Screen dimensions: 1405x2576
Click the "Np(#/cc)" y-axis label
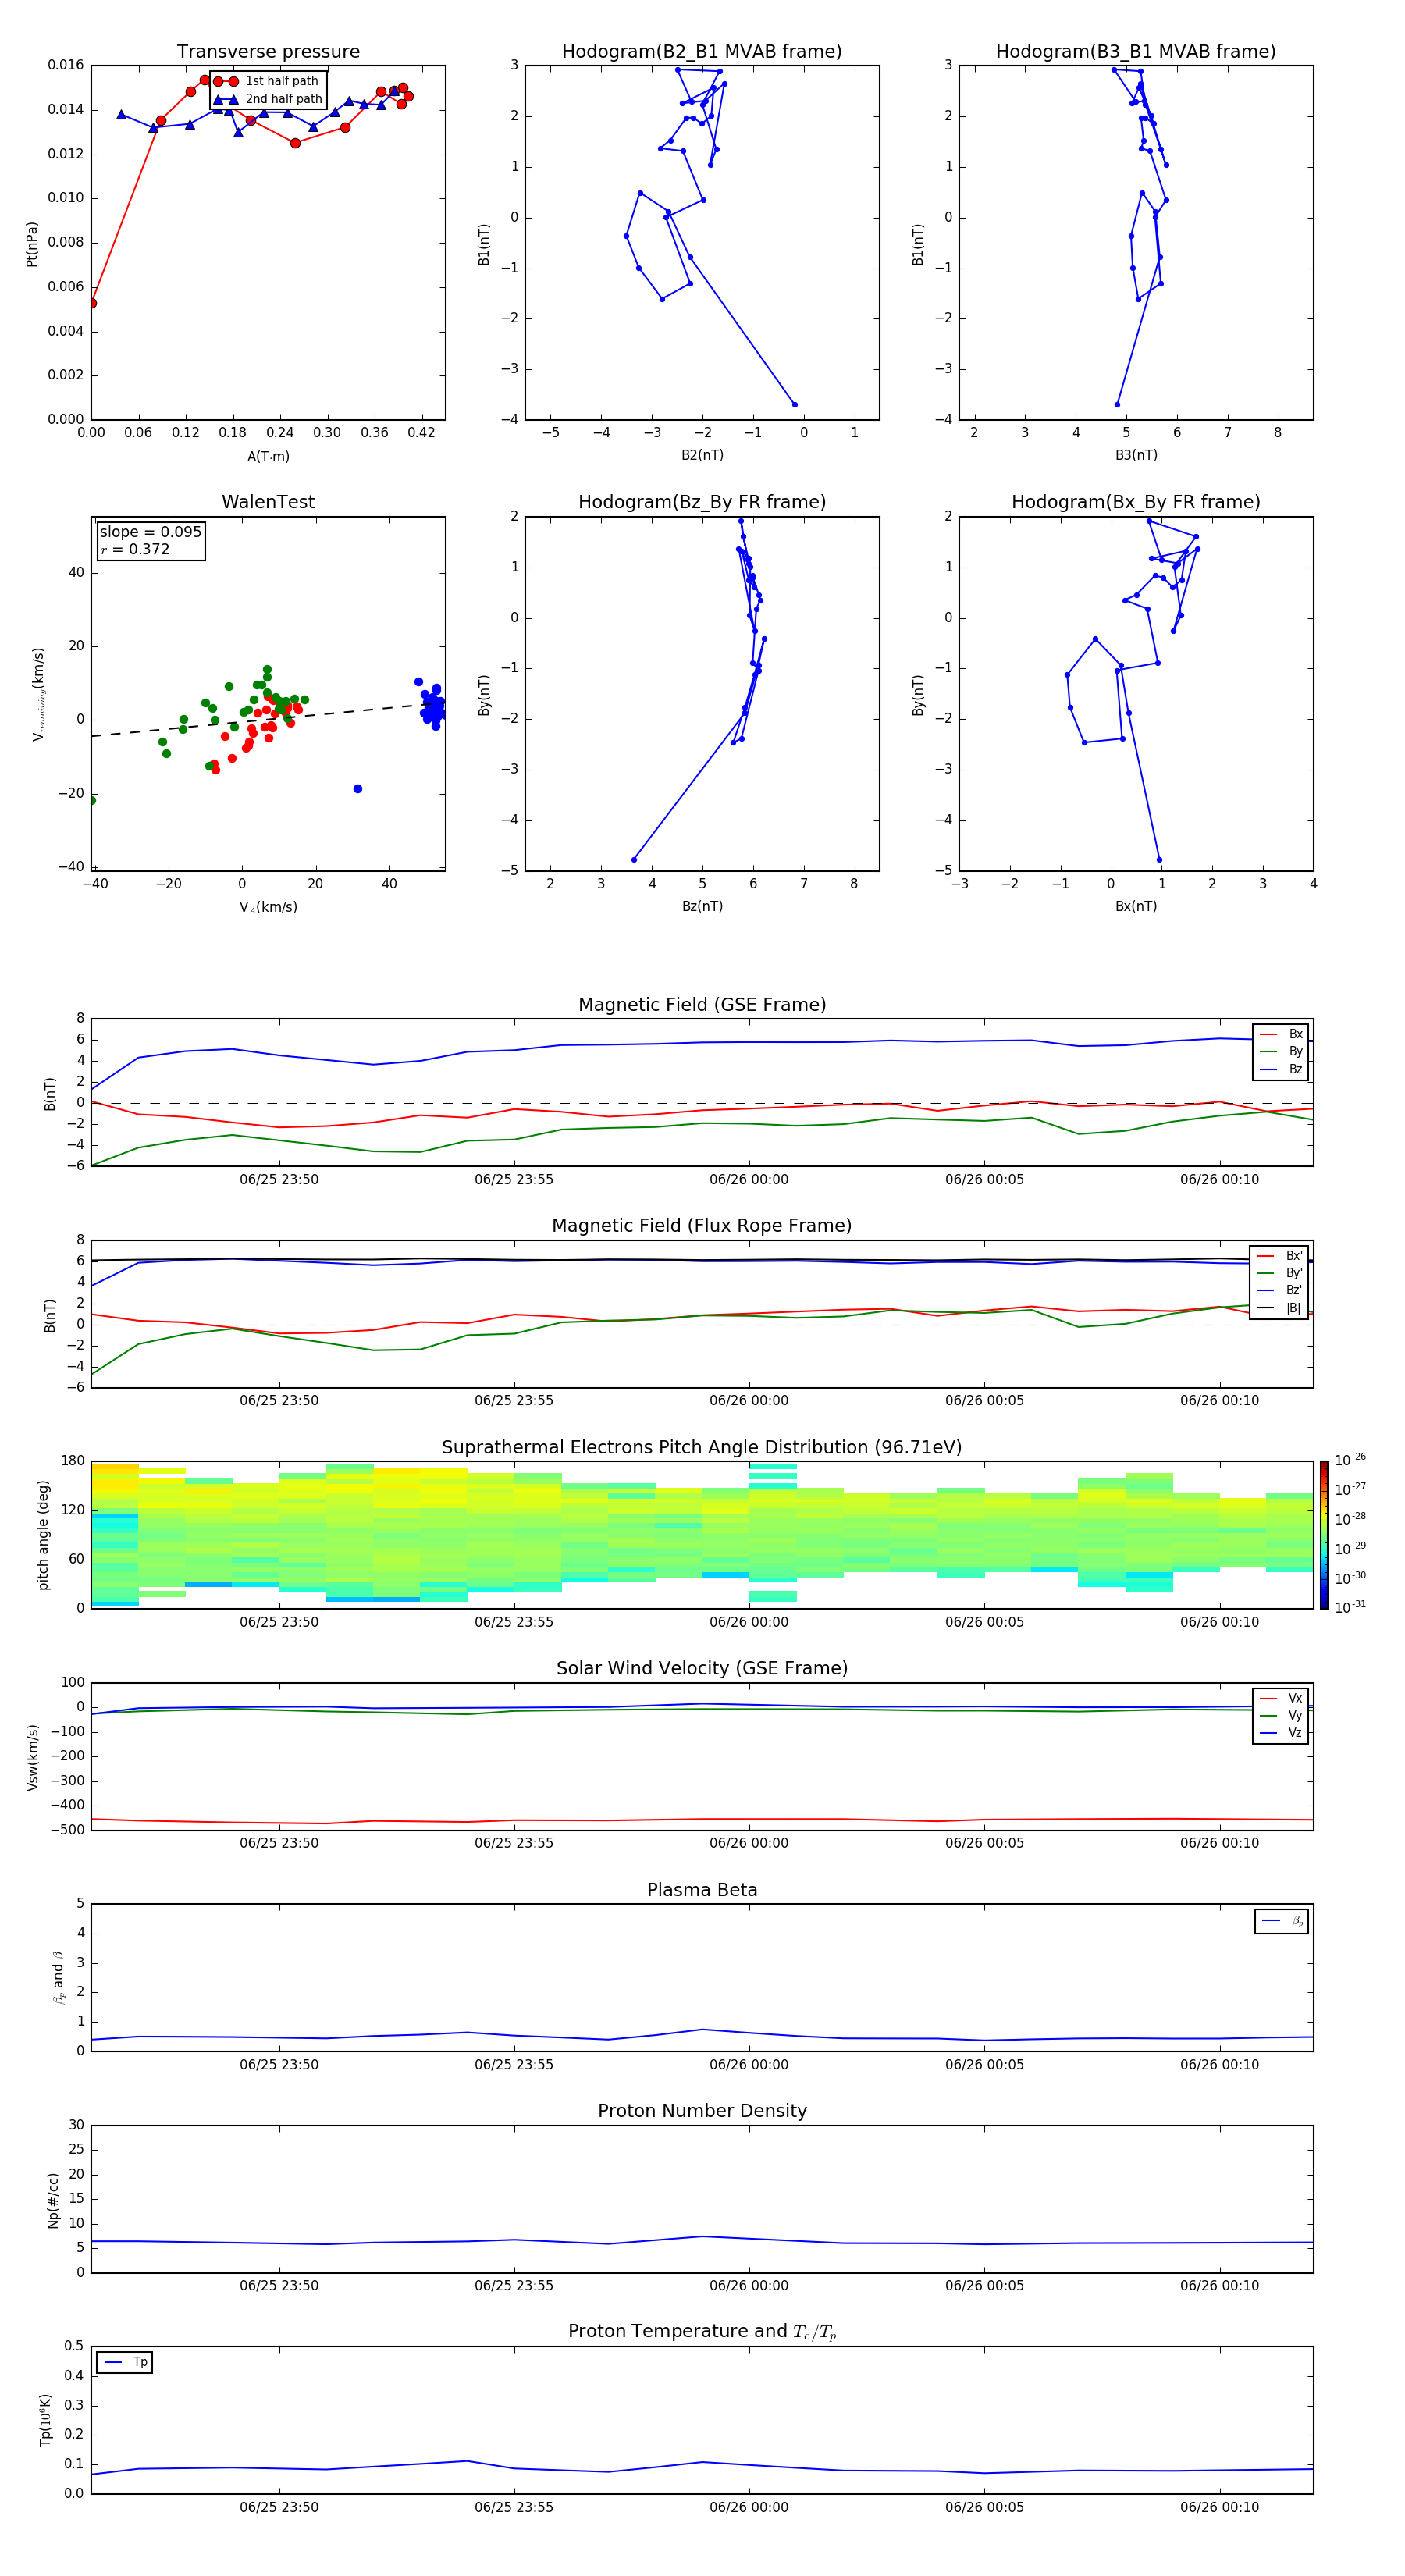click(53, 2199)
